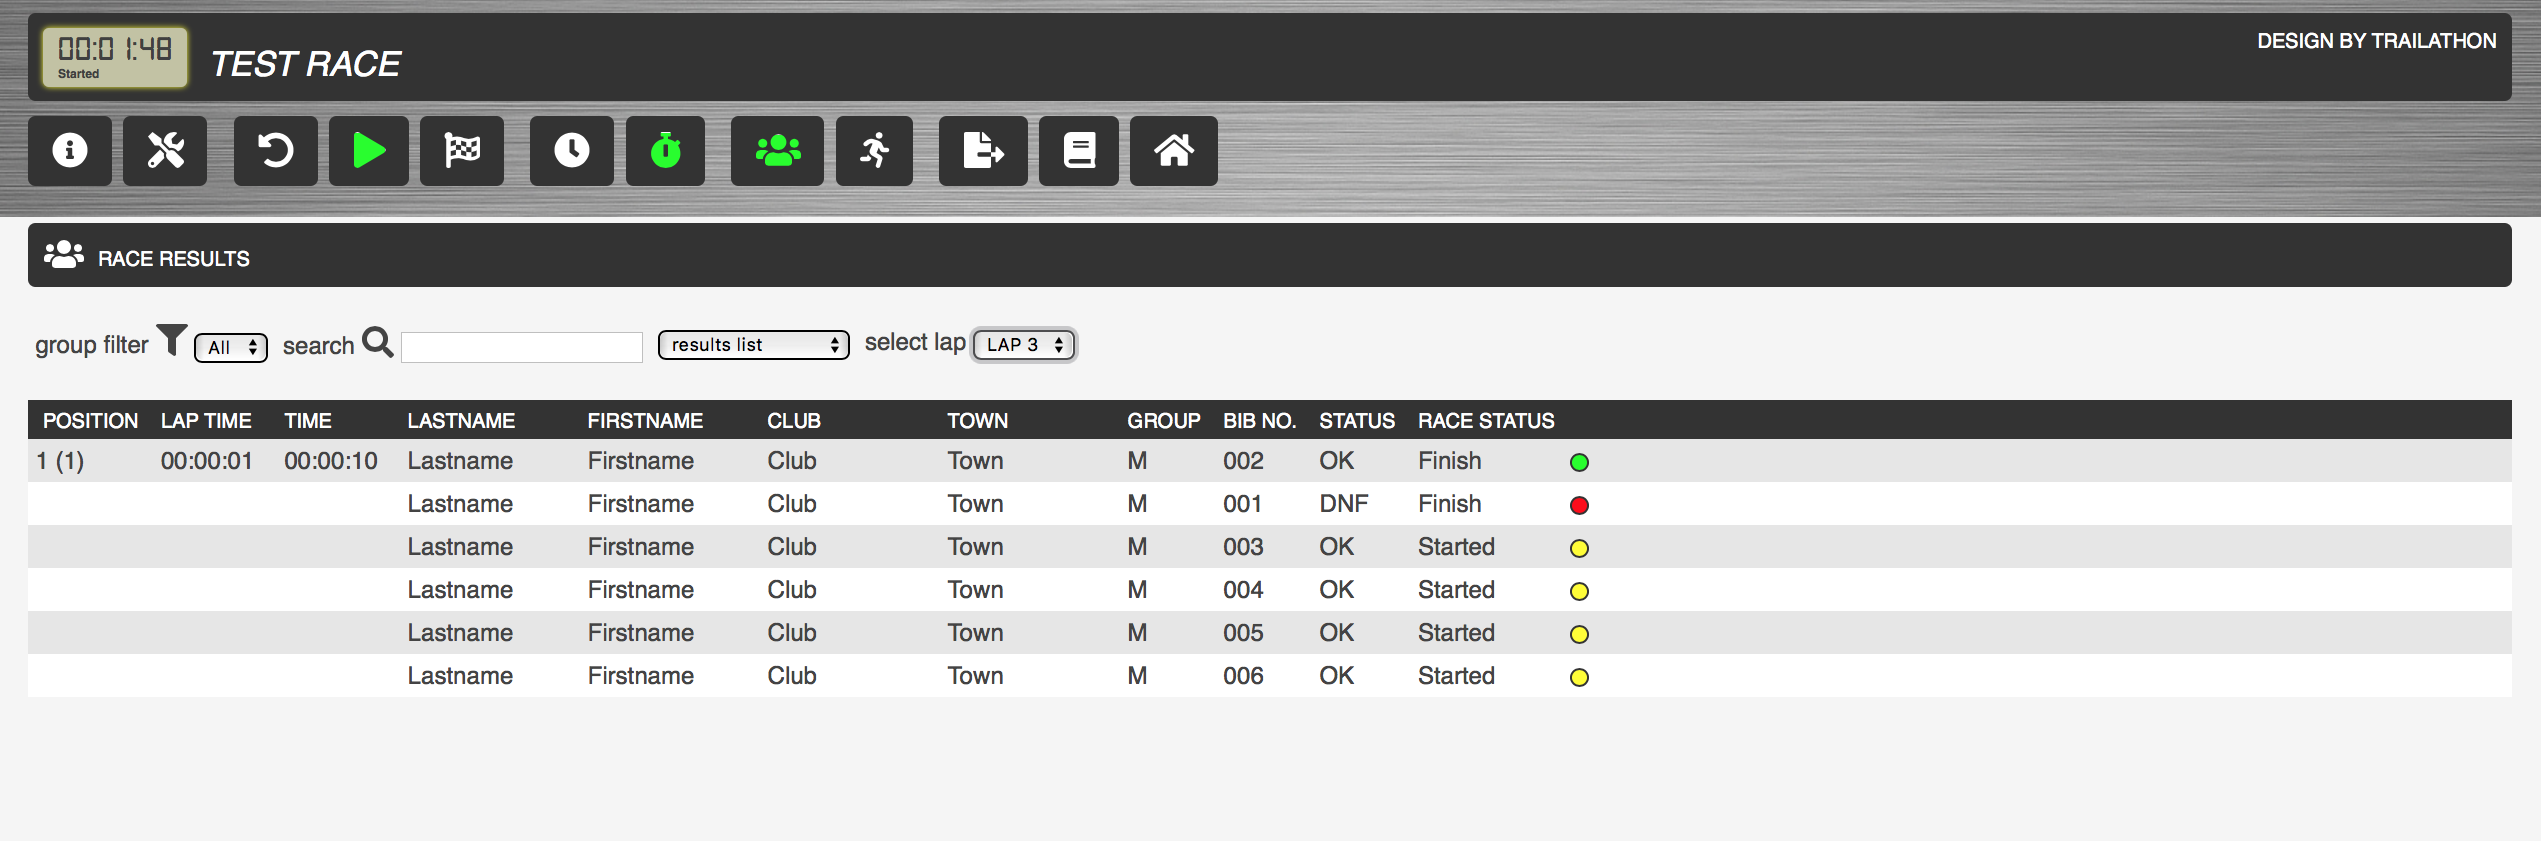
Task: Click the checkered finish flag icon
Action: pyautogui.click(x=462, y=151)
